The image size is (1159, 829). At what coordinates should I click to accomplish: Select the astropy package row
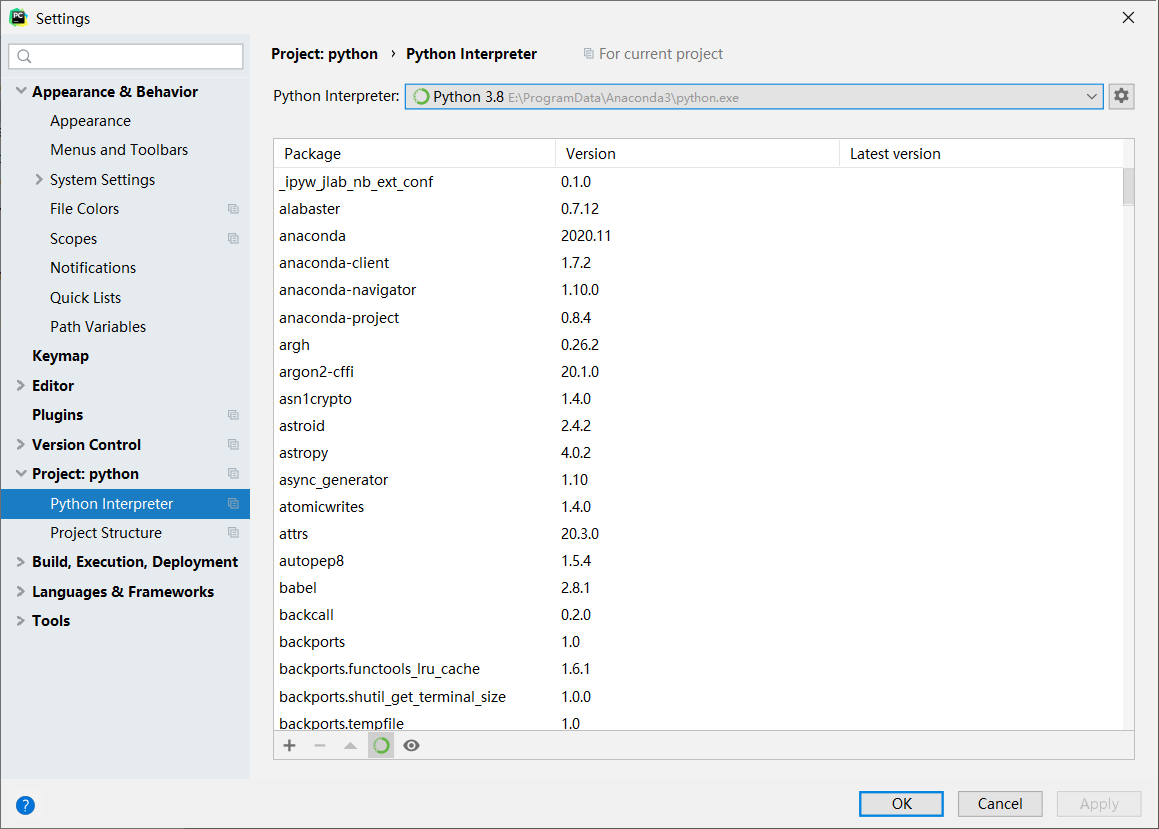tap(699, 453)
